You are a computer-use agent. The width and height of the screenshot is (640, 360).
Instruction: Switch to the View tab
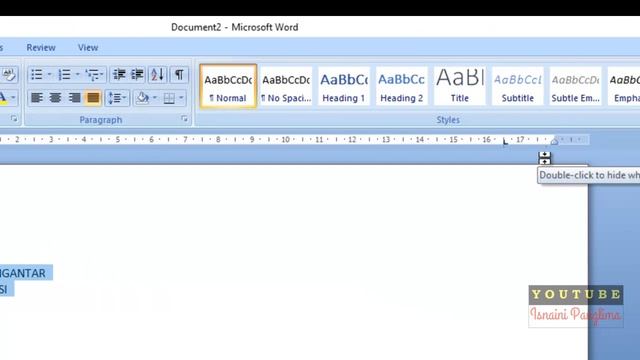coord(88,48)
